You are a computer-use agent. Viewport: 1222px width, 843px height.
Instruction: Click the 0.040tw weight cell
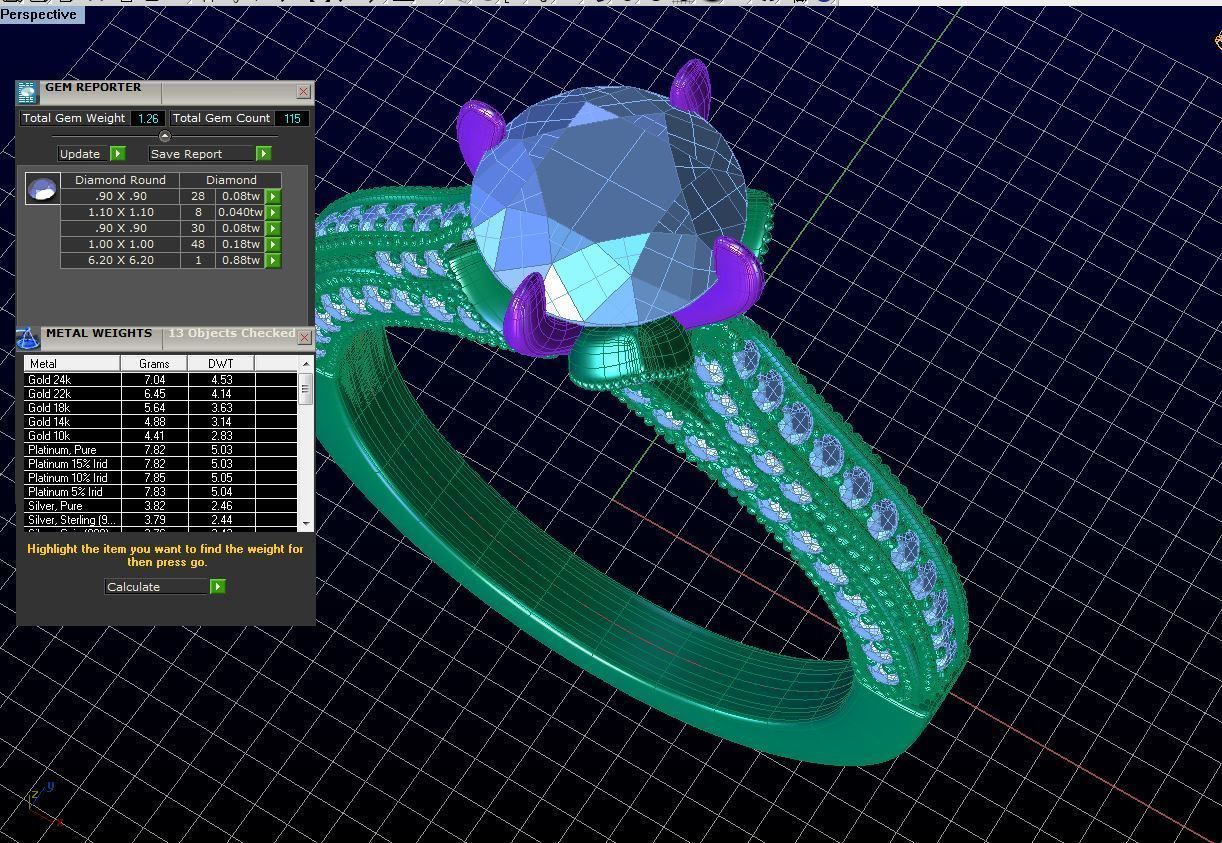click(240, 212)
